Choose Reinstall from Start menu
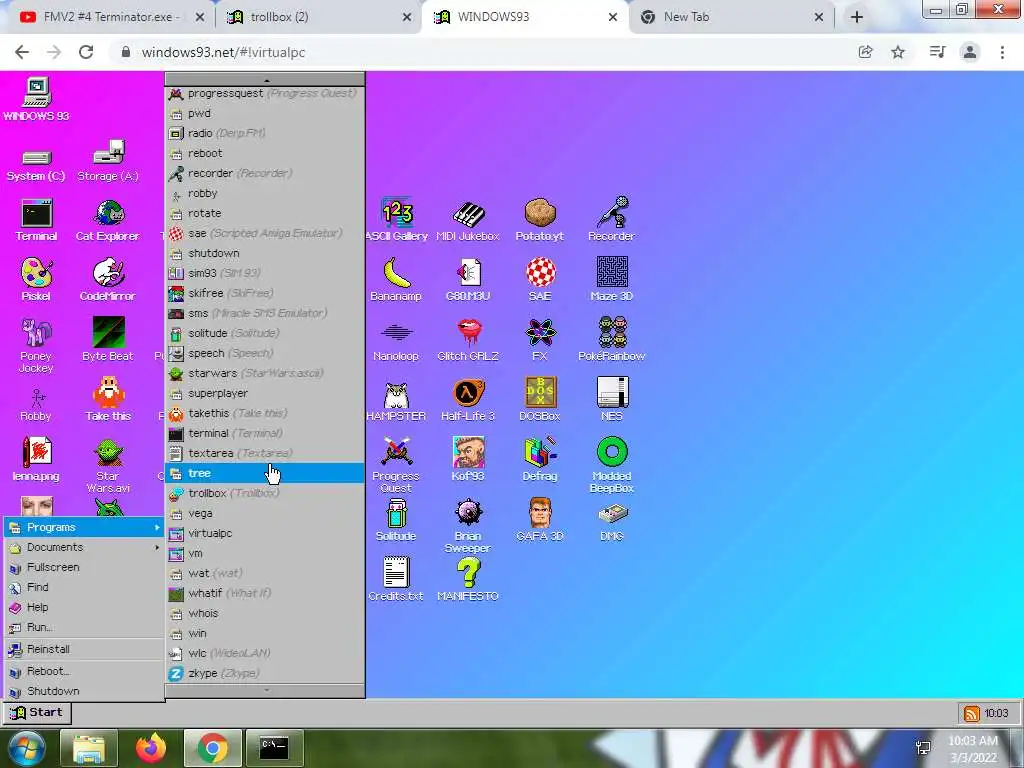The width and height of the screenshot is (1024, 768). [x=84, y=649]
